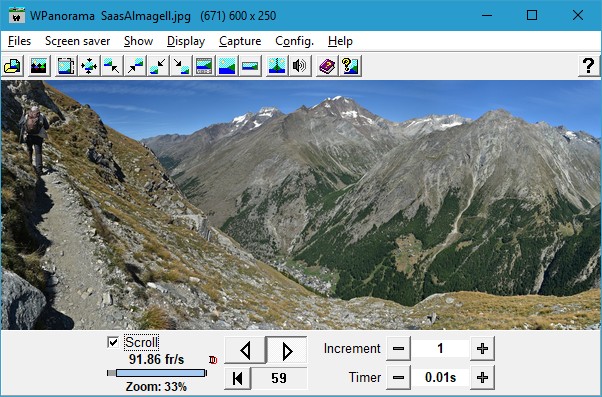Click the zipper split picture toolbar icon

(x=277, y=66)
